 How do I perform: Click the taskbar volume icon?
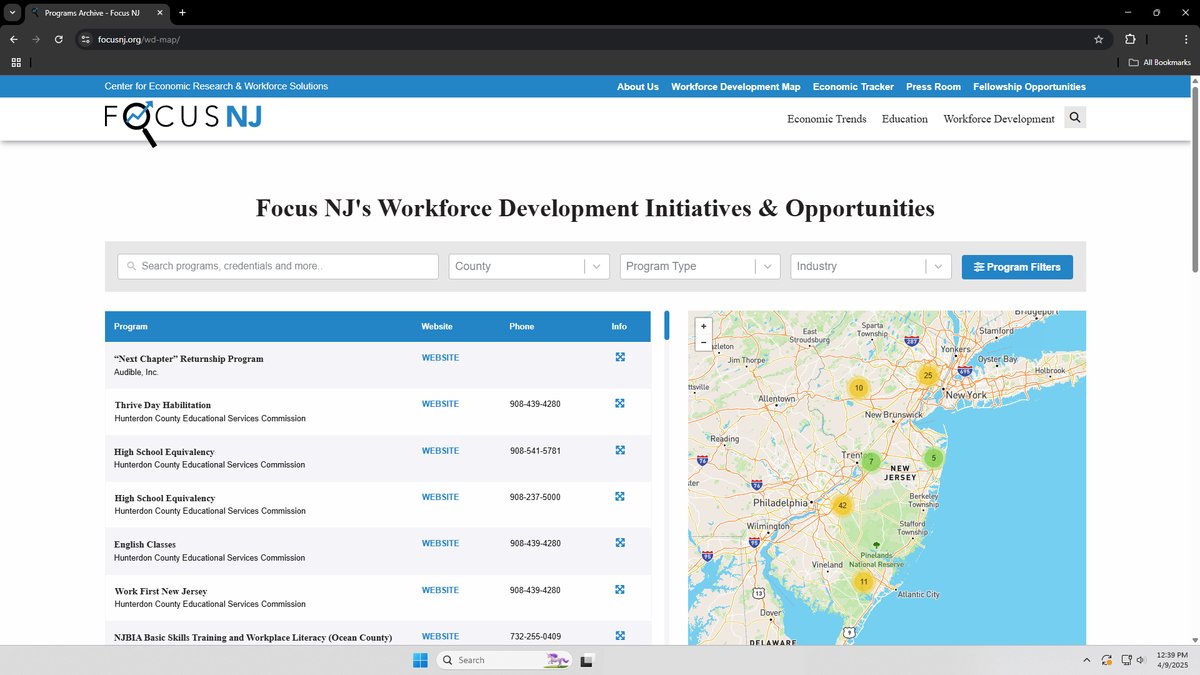[1141, 660]
